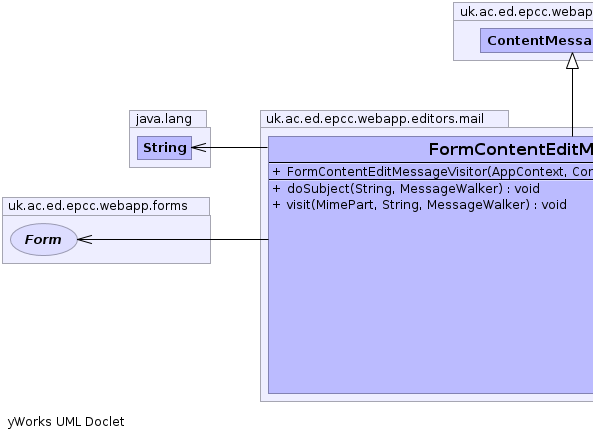Click the generalization line to ContentMessage

tap(572, 102)
